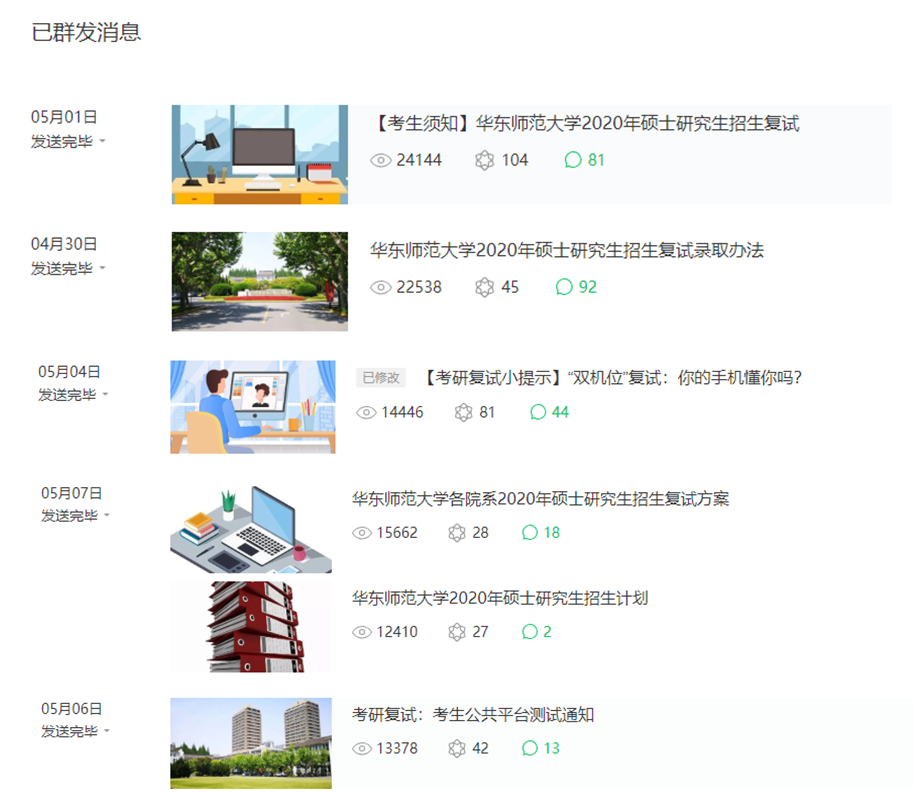This screenshot has height=794, width=913.
Task: Click the comment bubble icon showing 92
Action: click(564, 287)
